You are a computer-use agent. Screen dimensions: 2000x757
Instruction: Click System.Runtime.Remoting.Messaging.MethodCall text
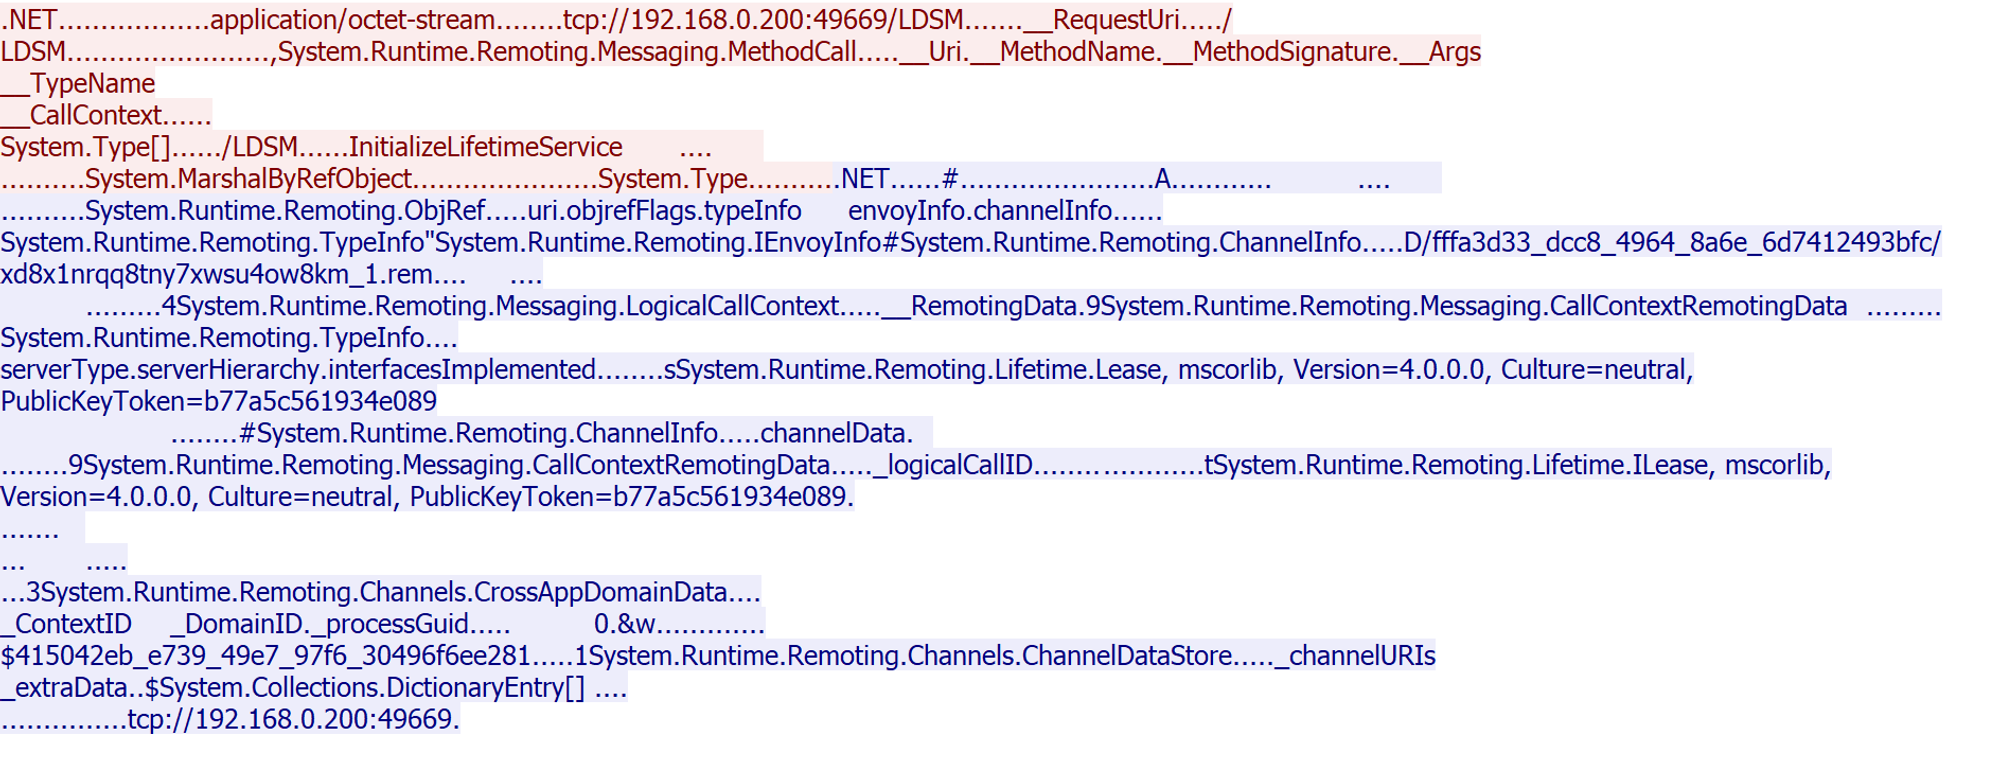pyautogui.click(x=567, y=52)
